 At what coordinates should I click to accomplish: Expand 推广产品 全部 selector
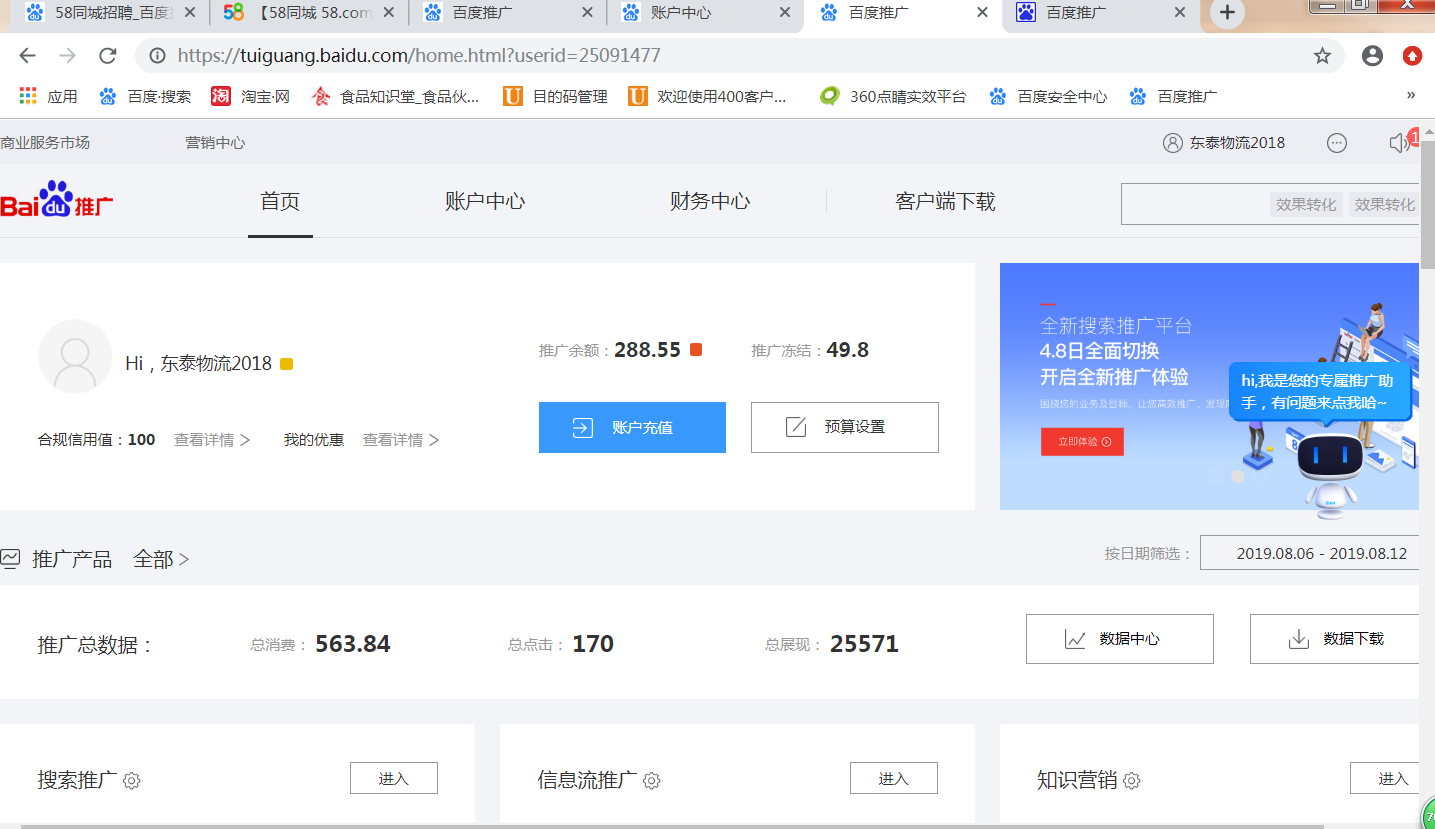click(161, 559)
